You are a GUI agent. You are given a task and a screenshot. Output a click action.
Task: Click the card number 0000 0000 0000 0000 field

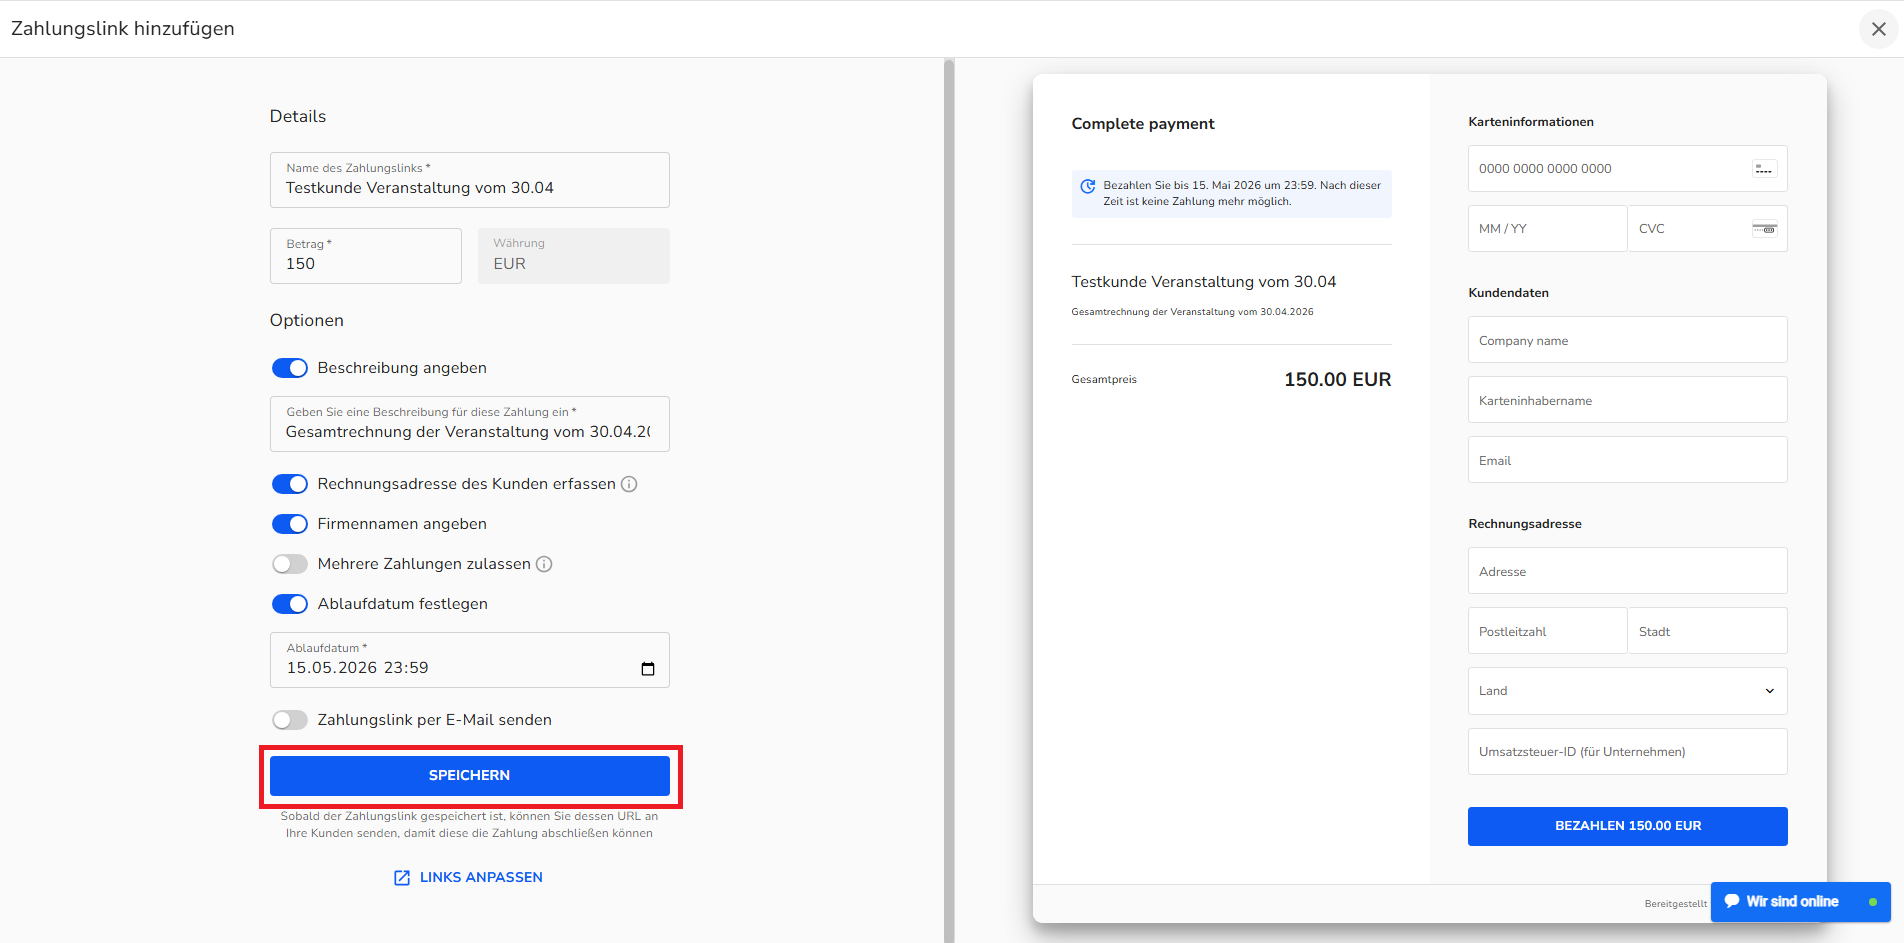1627,169
